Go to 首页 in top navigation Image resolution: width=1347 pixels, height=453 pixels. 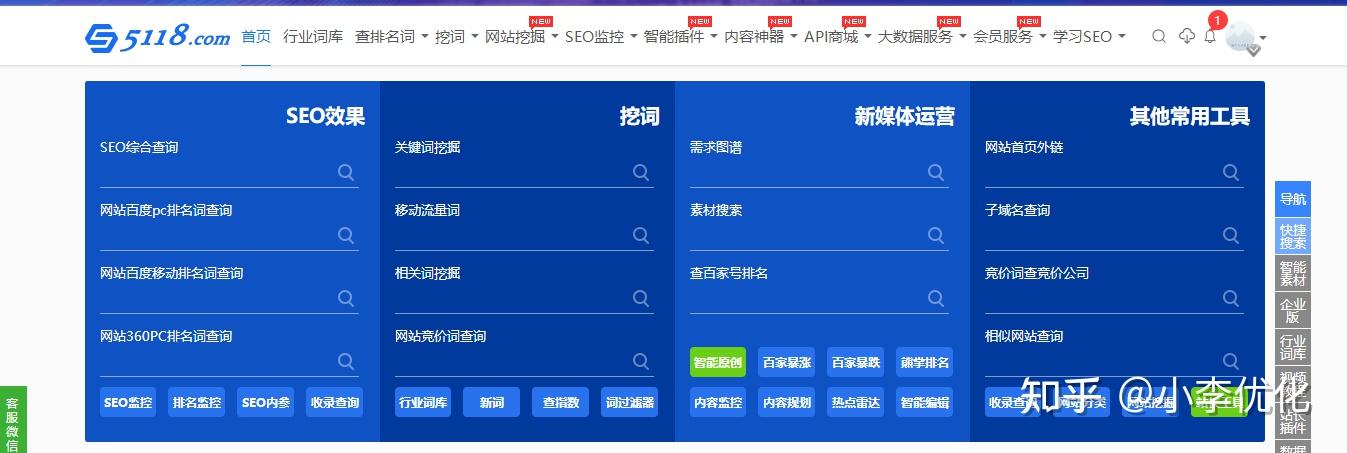coord(256,36)
